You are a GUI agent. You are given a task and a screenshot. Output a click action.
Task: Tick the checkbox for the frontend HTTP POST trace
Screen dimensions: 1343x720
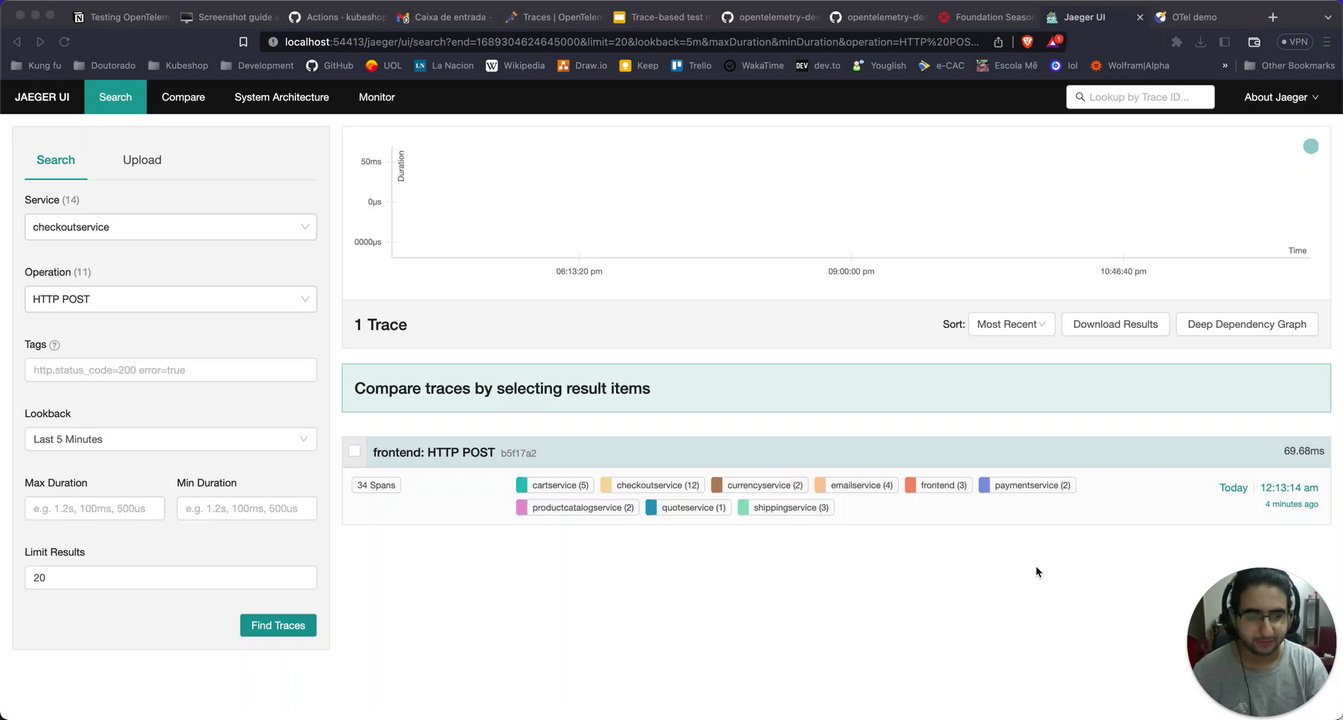click(354, 451)
